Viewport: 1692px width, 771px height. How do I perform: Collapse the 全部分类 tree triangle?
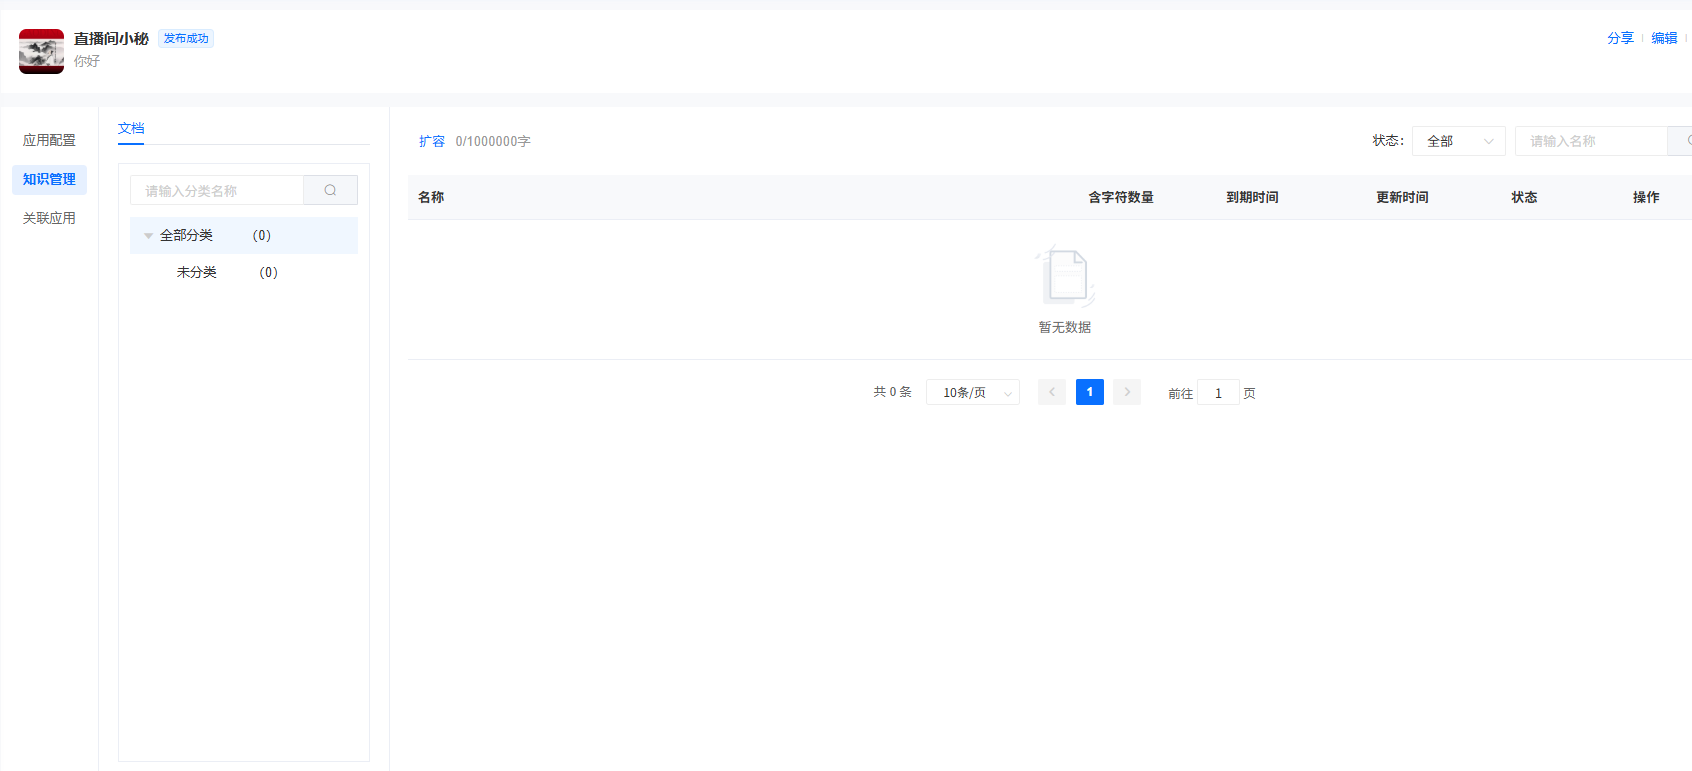tap(148, 236)
